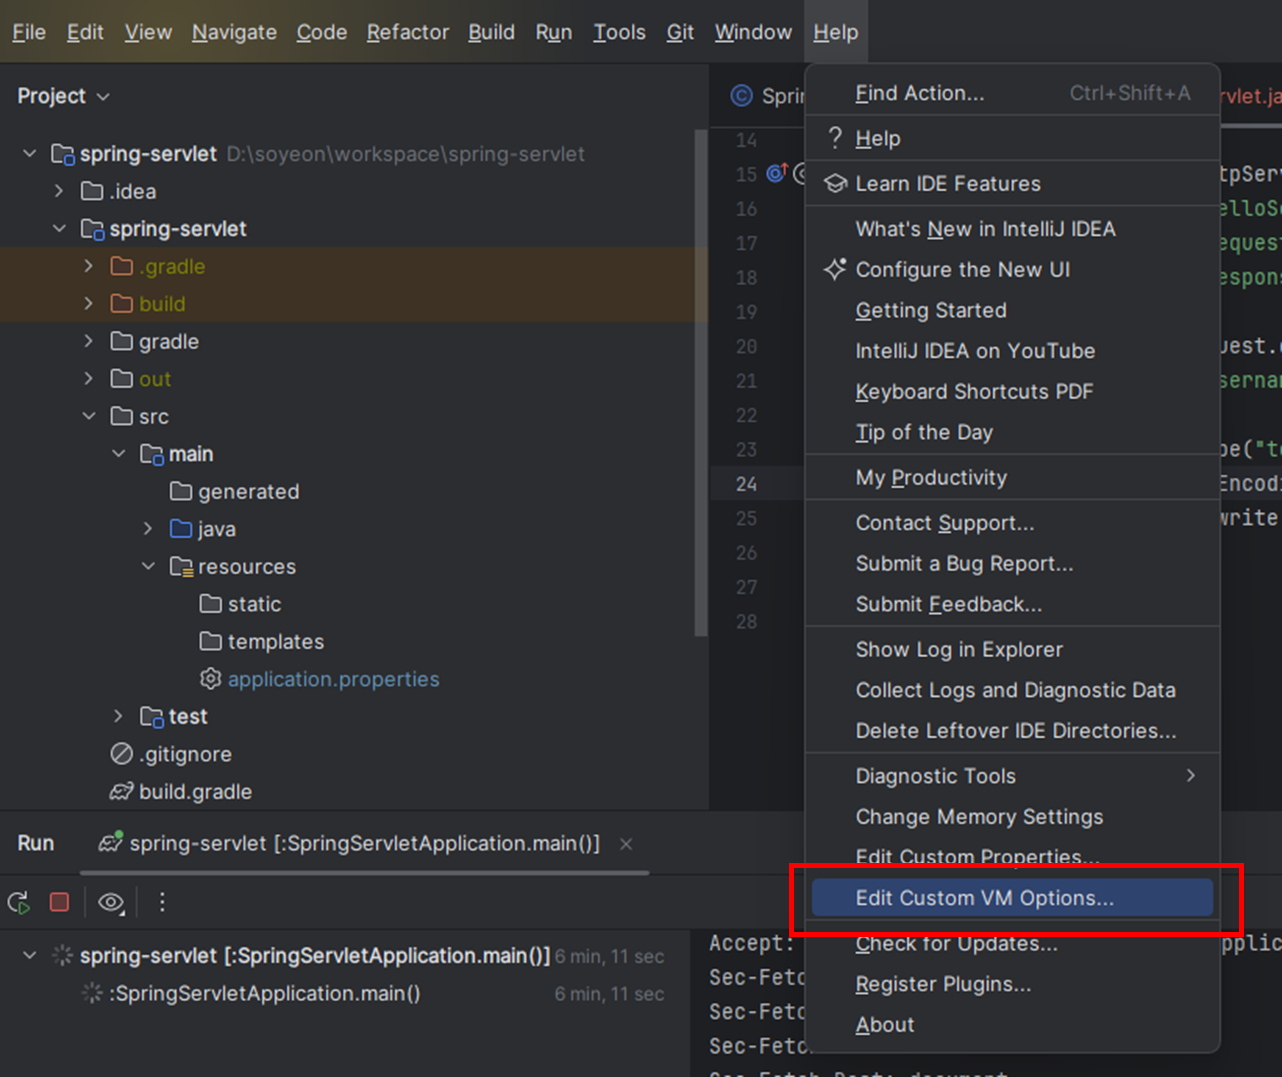Choose Find Action from the Help menu
The image size is (1282, 1077).
click(x=1012, y=93)
